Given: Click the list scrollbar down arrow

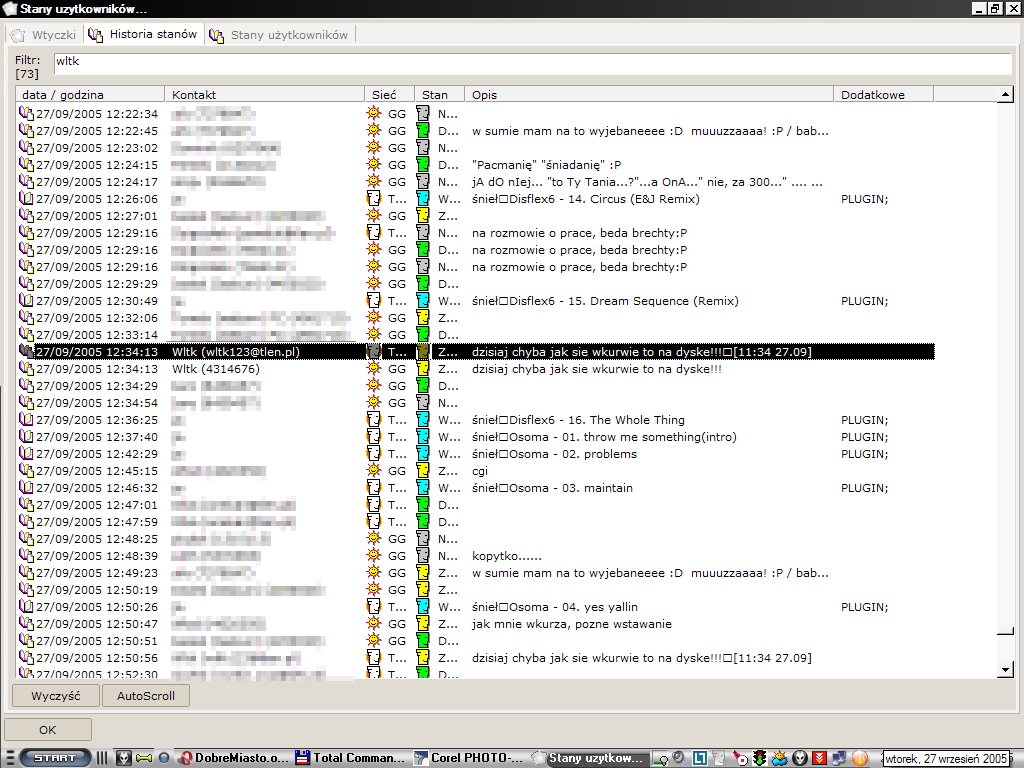Looking at the screenshot, I should (x=1006, y=669).
